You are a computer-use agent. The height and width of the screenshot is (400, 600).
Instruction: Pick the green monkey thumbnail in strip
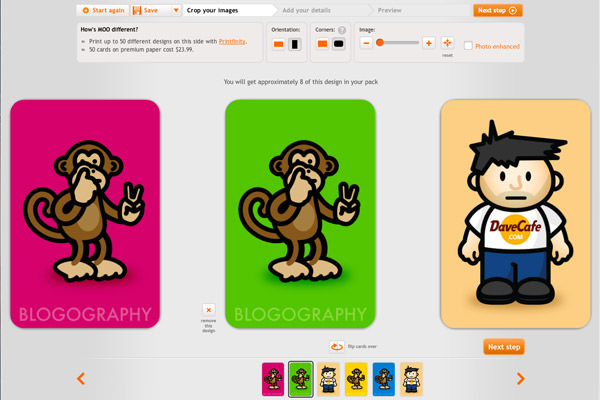pyautogui.click(x=301, y=379)
